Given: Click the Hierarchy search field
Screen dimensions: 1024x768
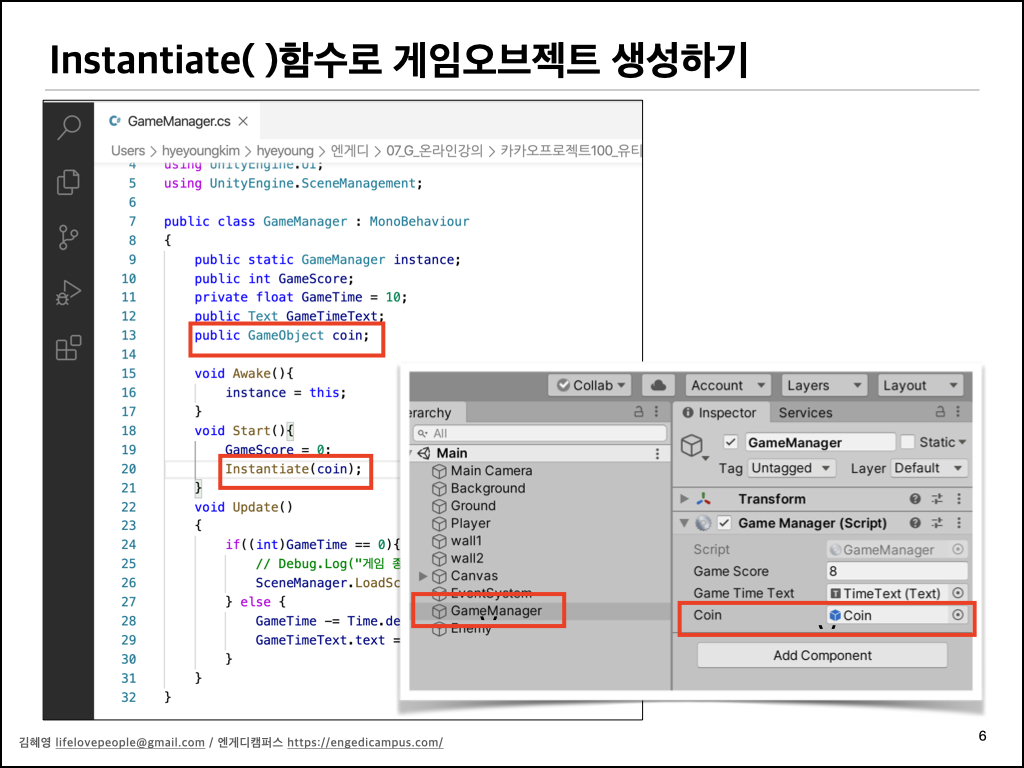Looking at the screenshot, I should click(540, 433).
